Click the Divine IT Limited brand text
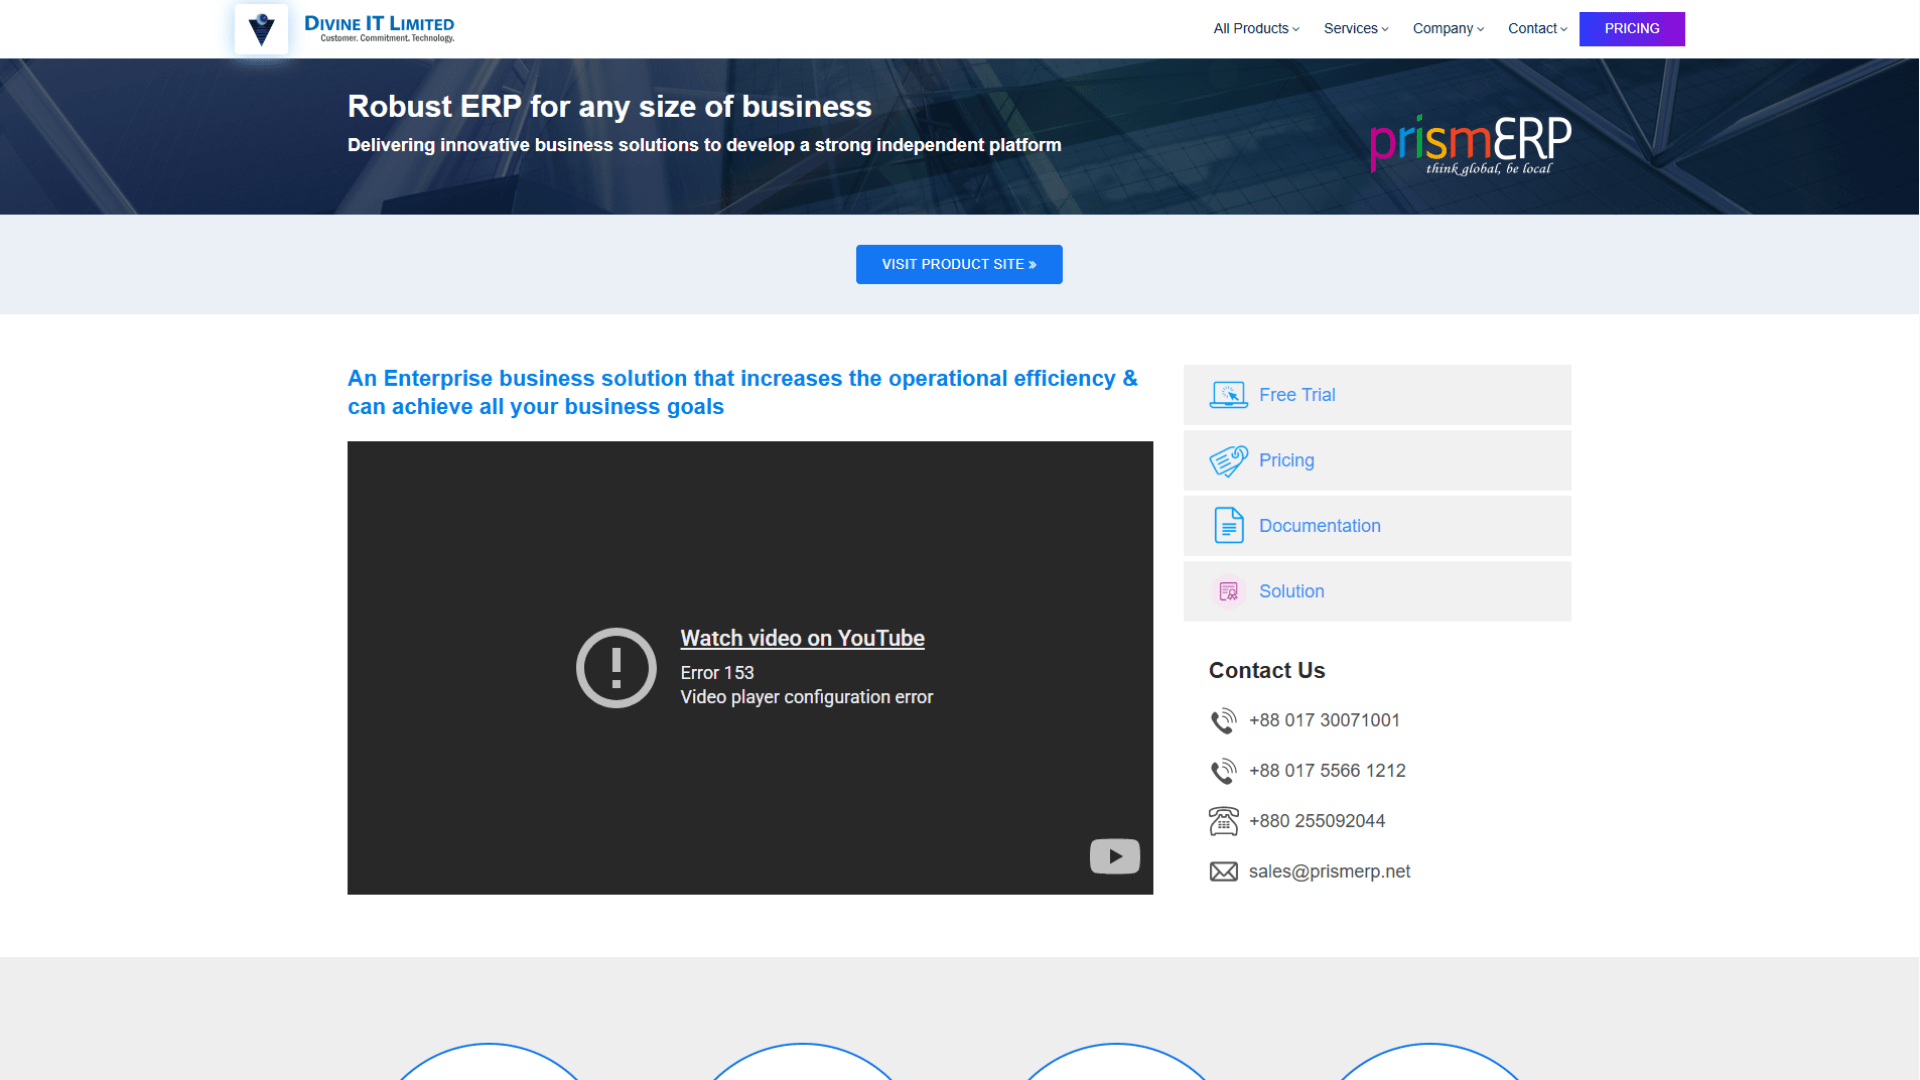Viewport: 1920px width, 1080px height. click(379, 28)
